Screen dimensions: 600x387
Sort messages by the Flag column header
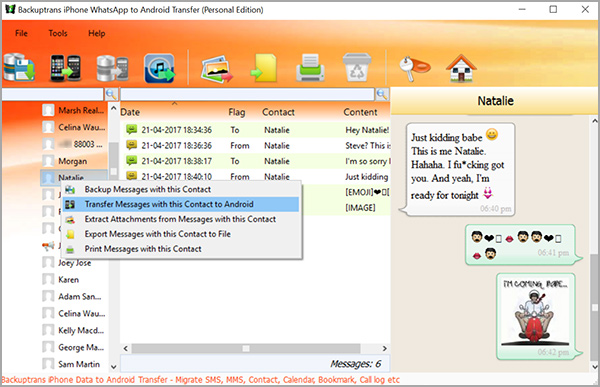pos(236,112)
